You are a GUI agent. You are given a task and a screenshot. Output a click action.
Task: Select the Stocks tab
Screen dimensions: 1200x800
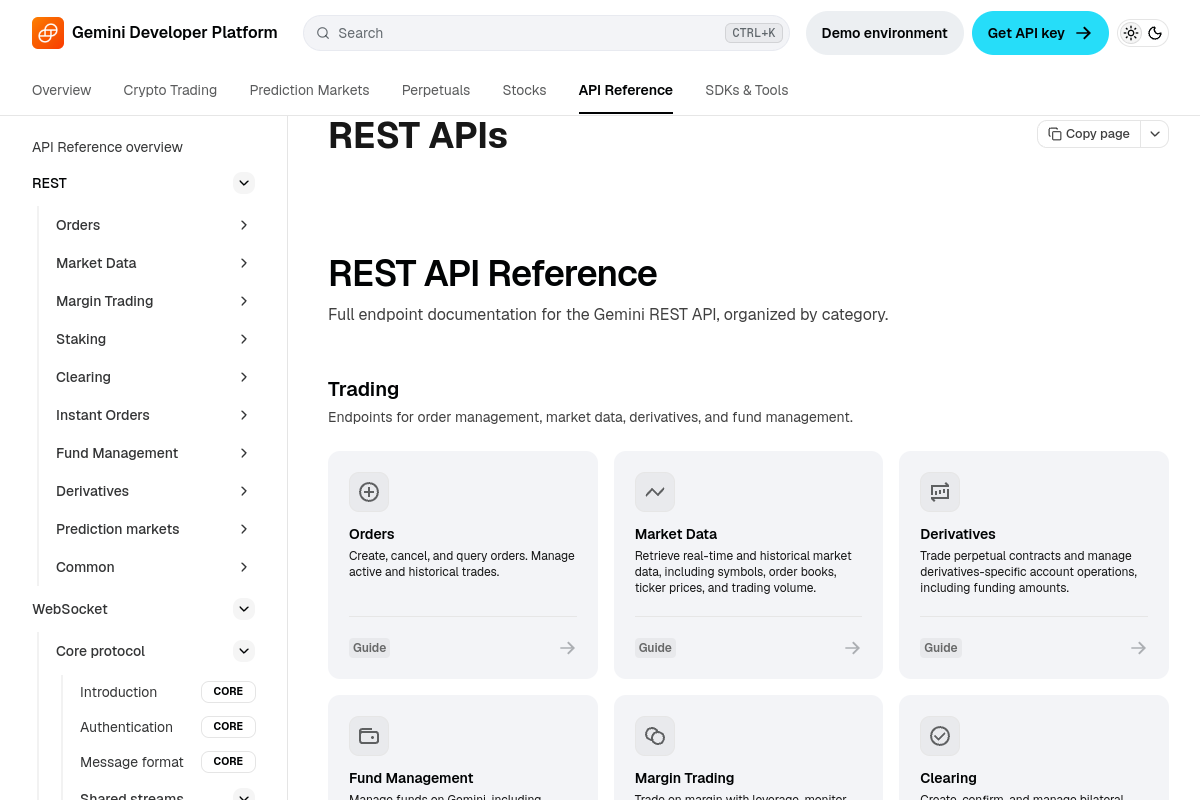click(524, 90)
